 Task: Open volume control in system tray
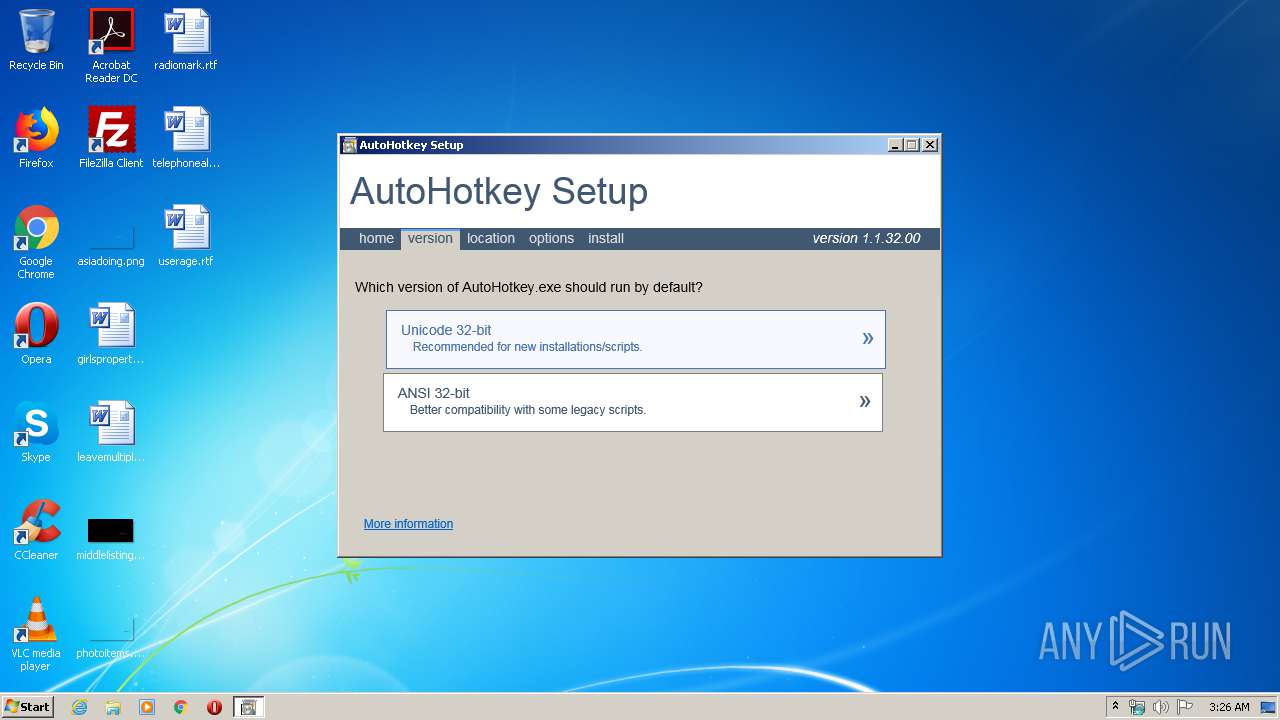tap(1160, 707)
